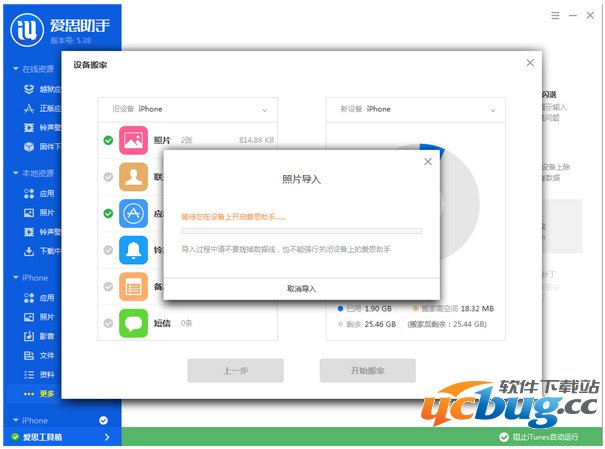Image resolution: width=605 pixels, height=449 pixels.
Task: Open 影音 under the iPhone section
Action: point(39,336)
